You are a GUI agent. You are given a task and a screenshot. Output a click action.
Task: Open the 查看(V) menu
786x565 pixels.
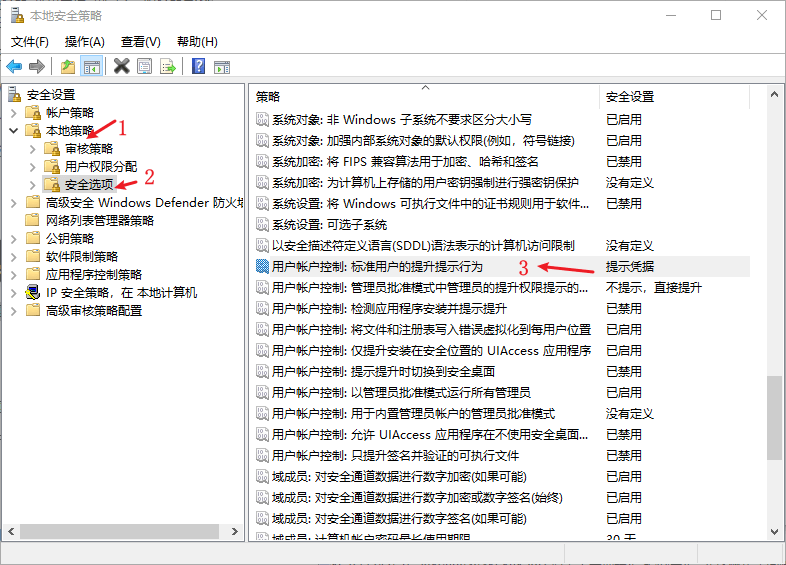pyautogui.click(x=140, y=41)
